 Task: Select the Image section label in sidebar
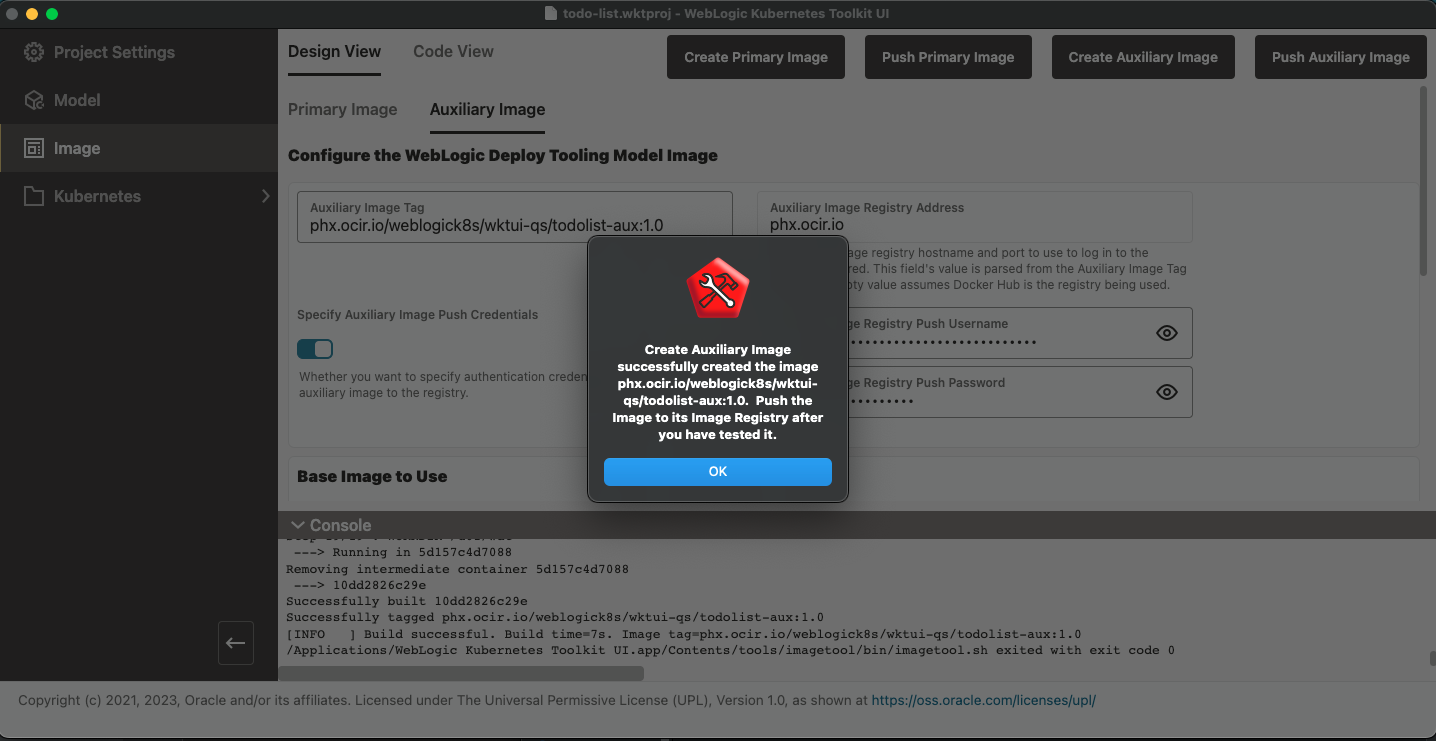[x=77, y=148]
